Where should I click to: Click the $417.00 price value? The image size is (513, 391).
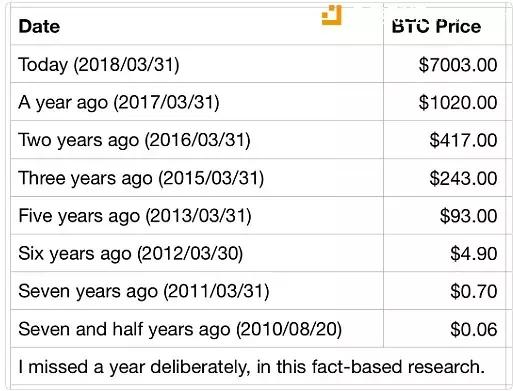click(x=463, y=140)
